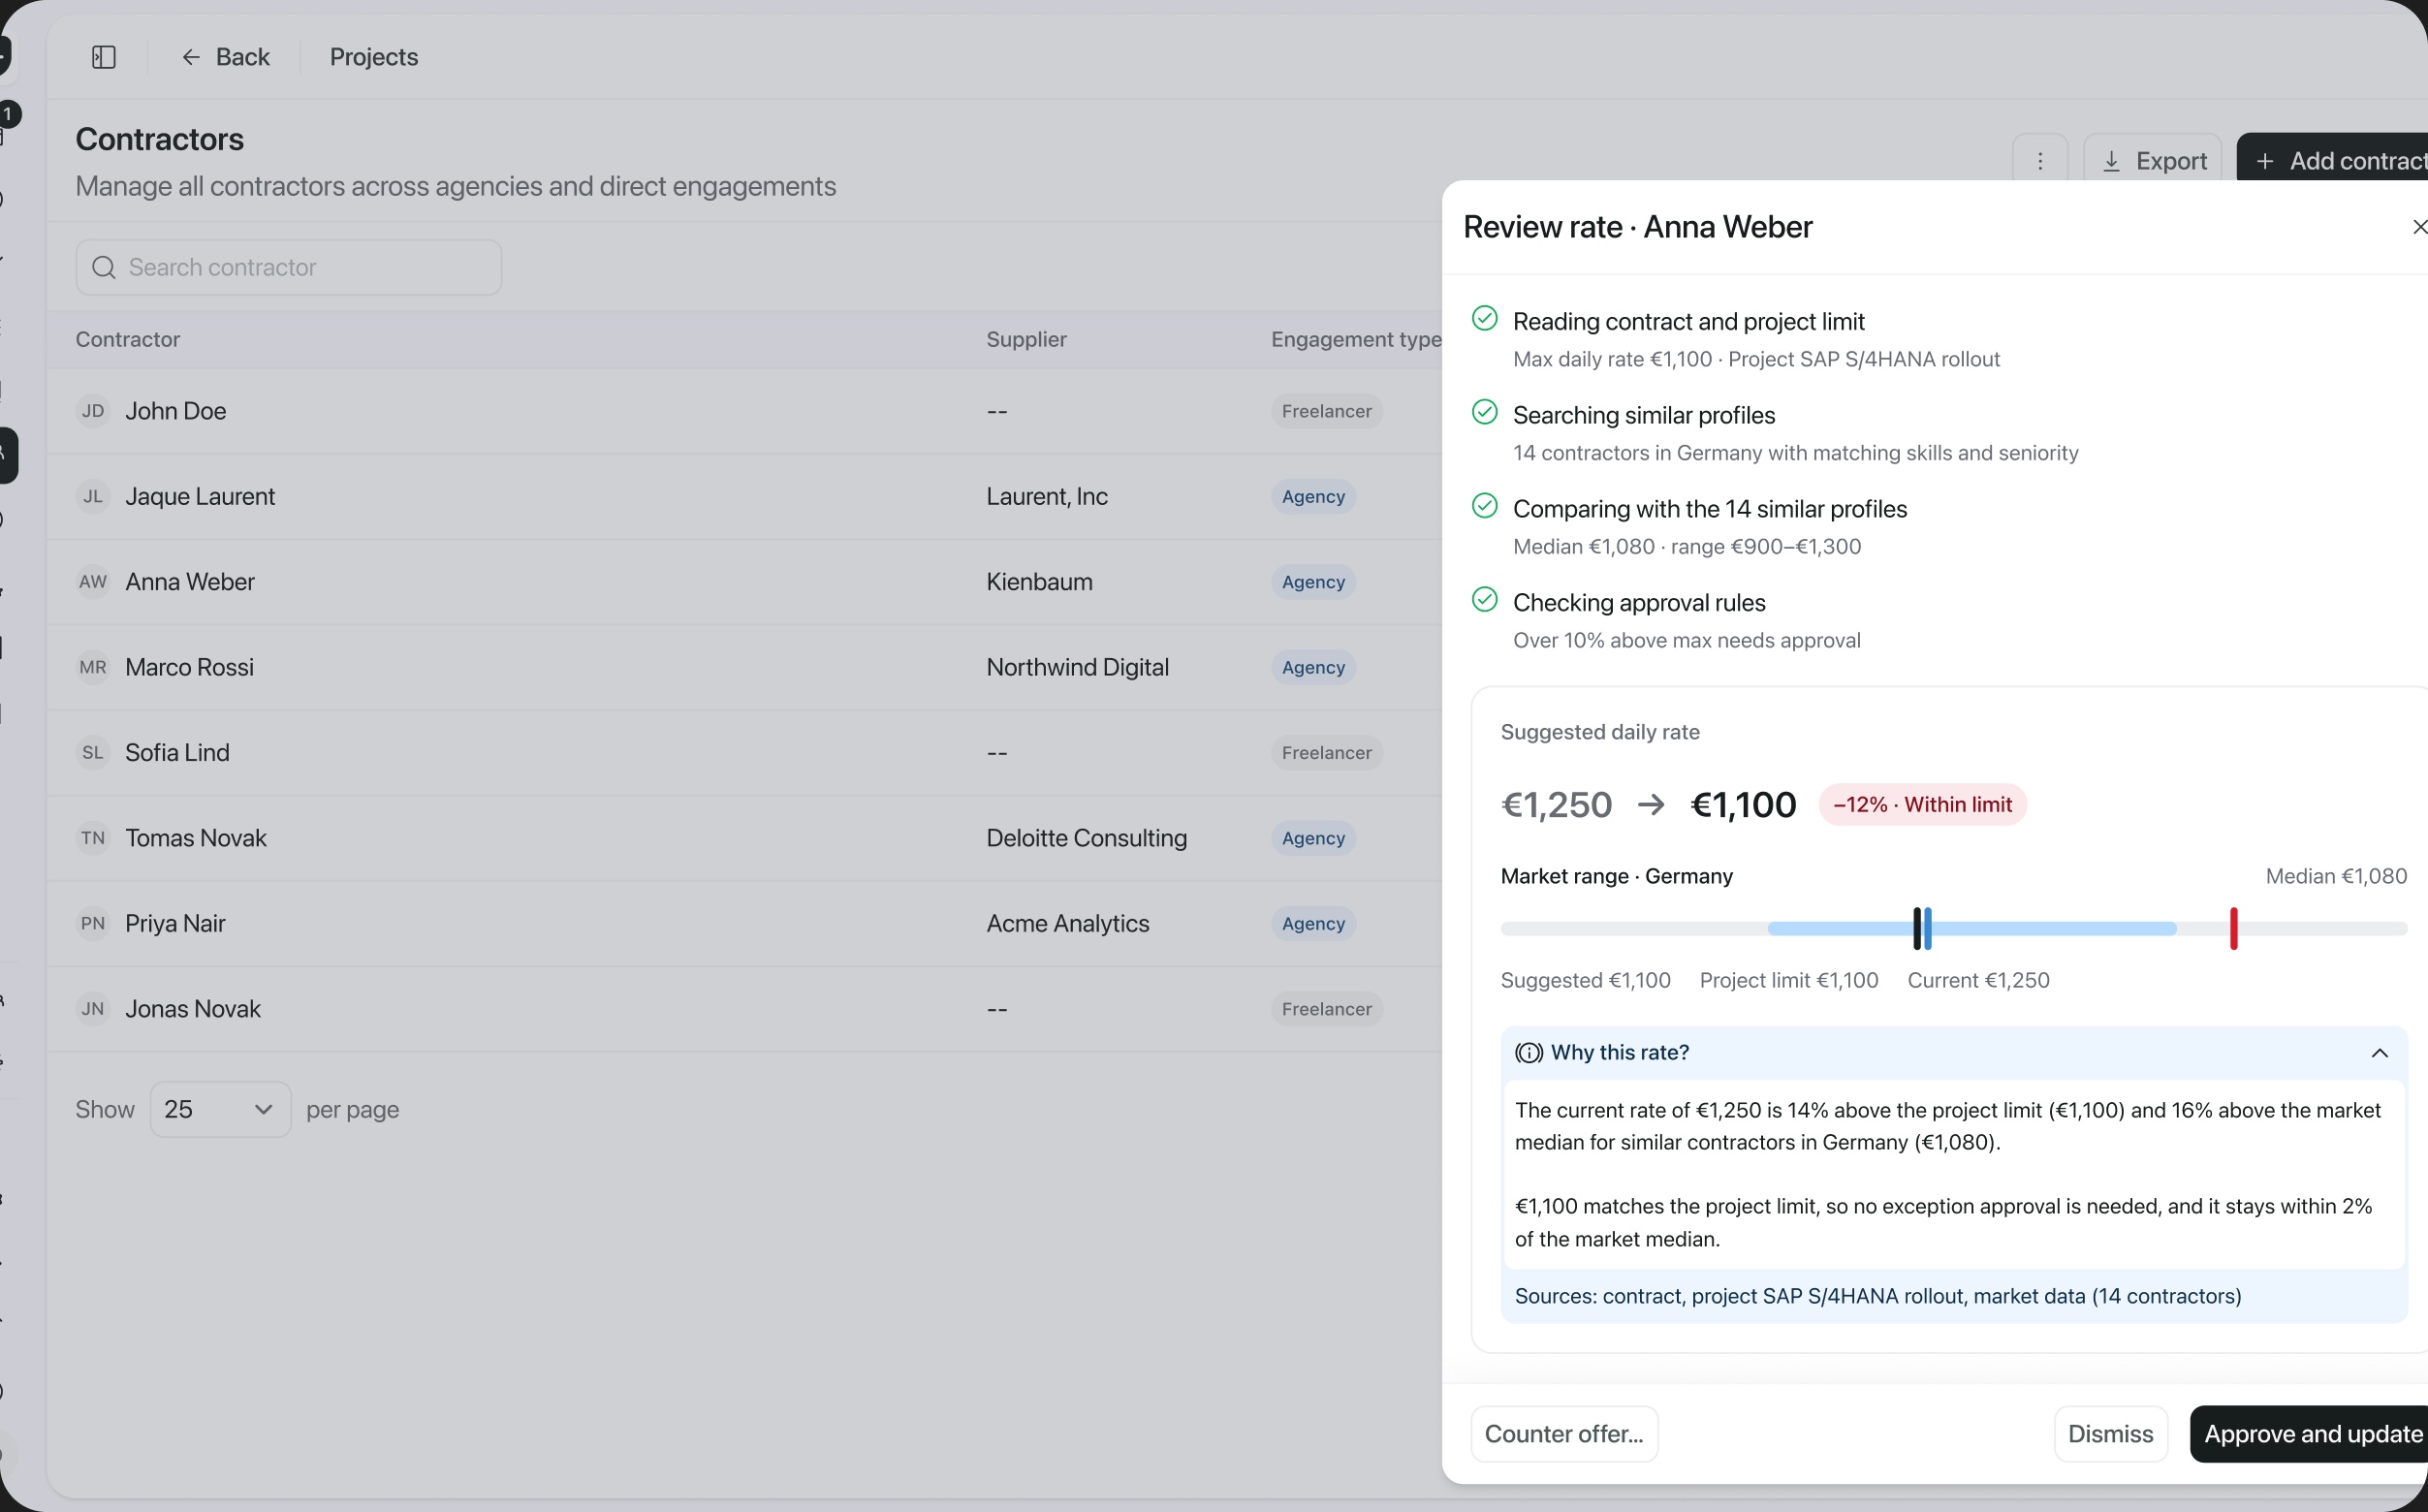Screen dimensions: 2428x1512
Task: Add a new contractor
Action: tap(2334, 161)
